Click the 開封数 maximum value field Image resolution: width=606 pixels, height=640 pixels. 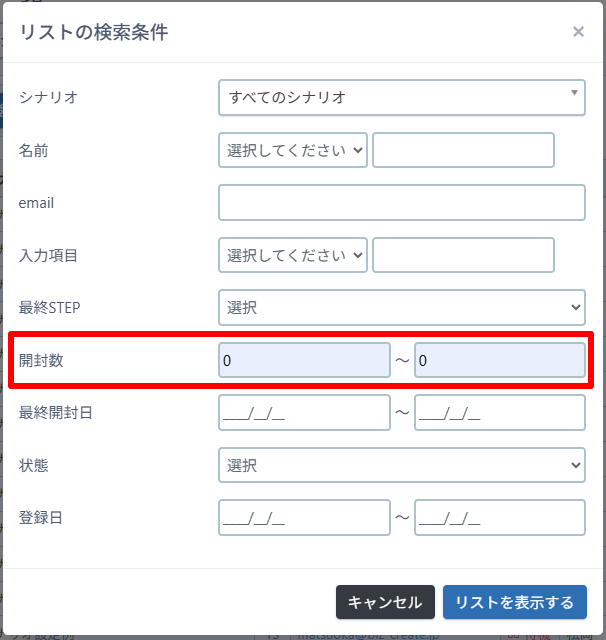click(499, 360)
